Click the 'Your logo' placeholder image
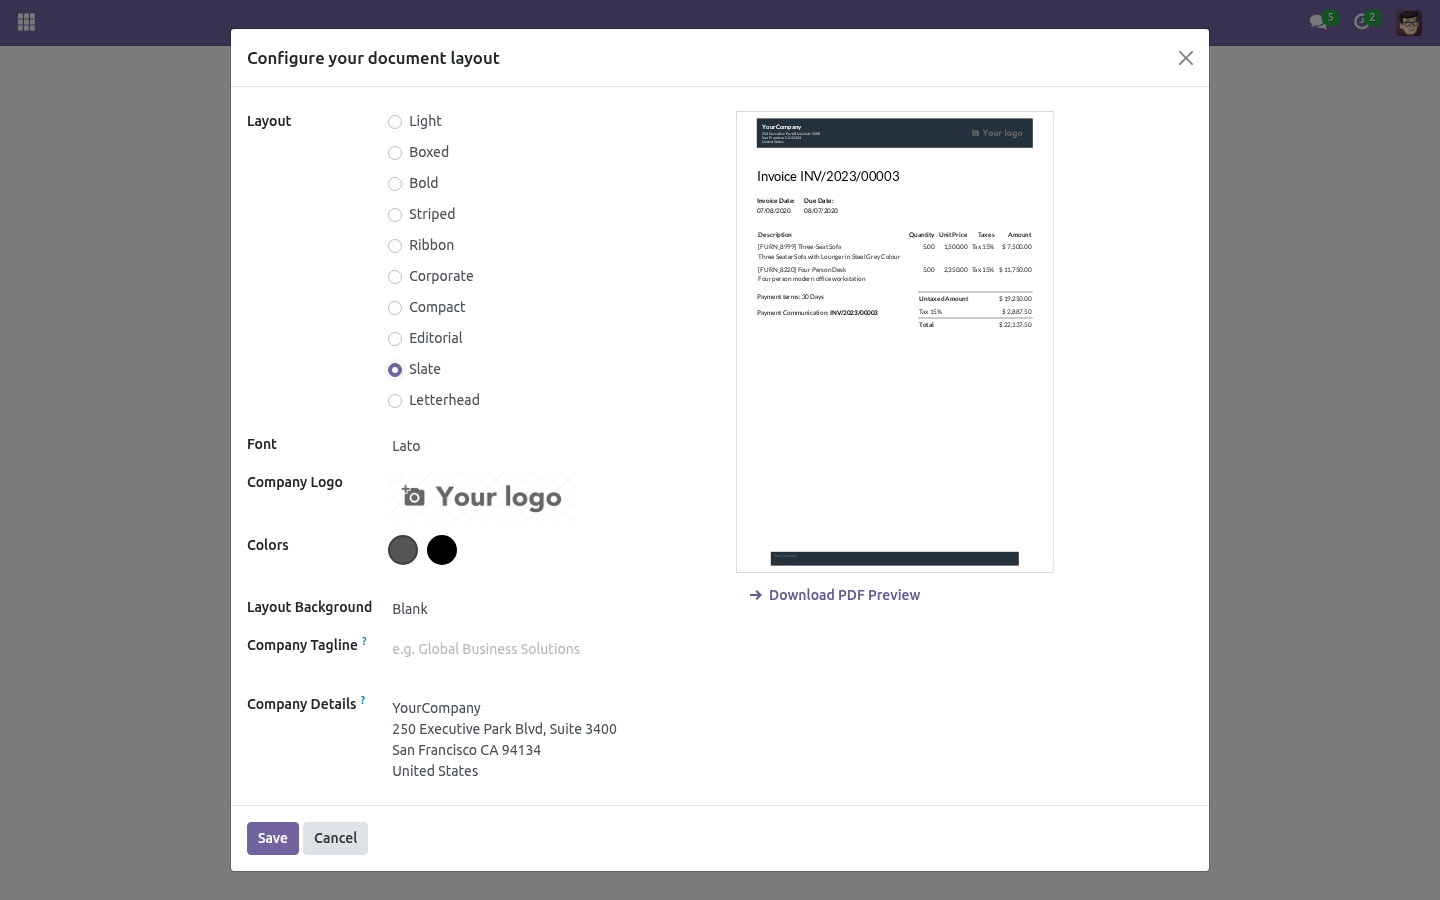Image resolution: width=1440 pixels, height=900 pixels. 482,497
